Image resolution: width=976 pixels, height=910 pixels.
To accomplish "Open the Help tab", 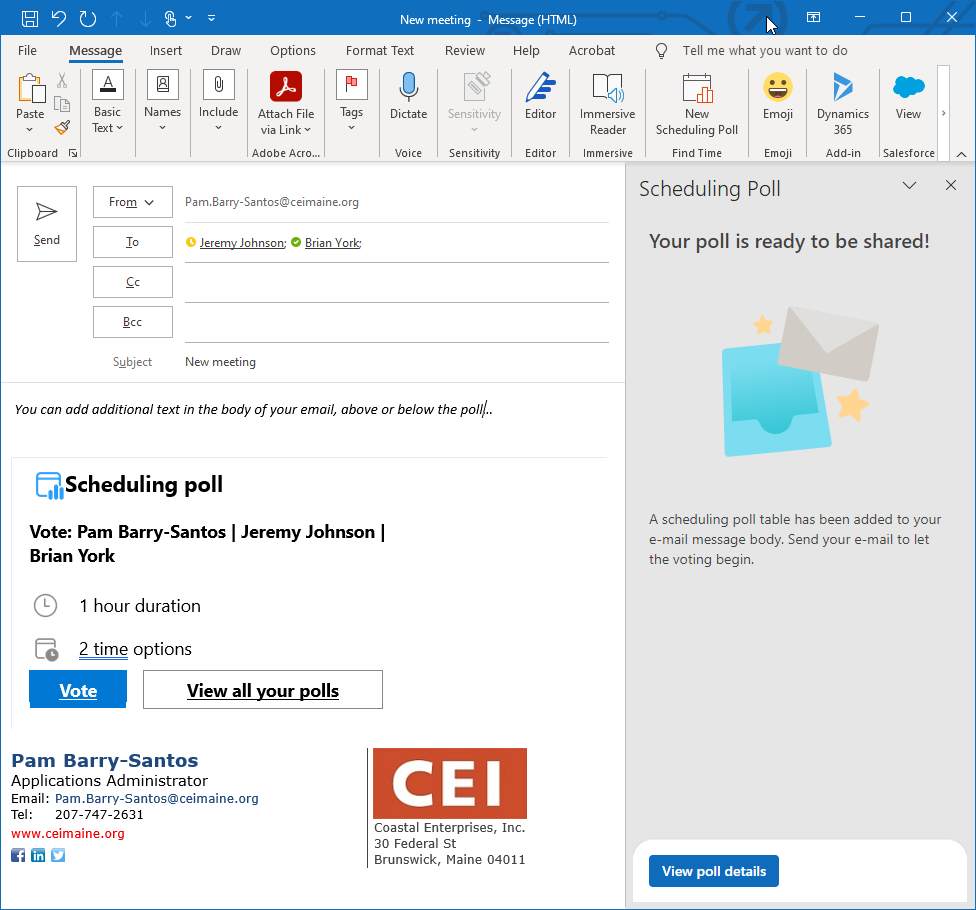I will point(526,50).
